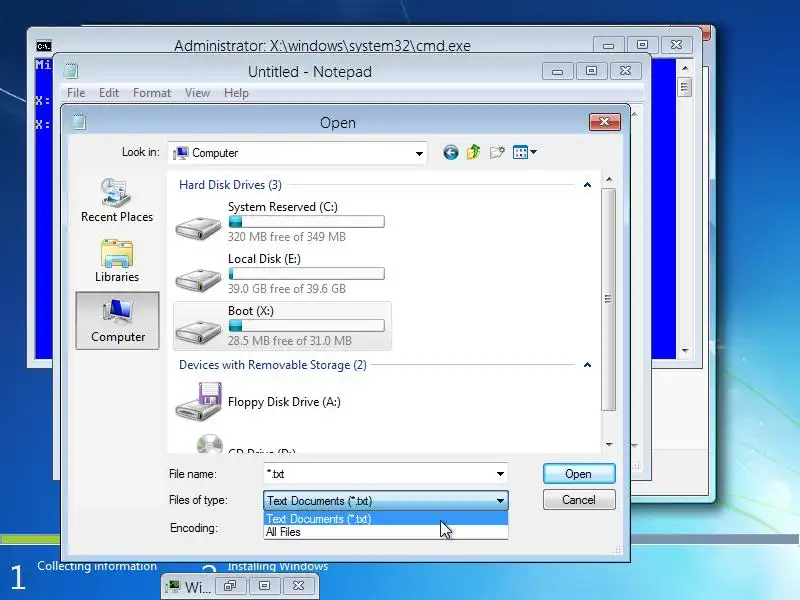Click the cmd.exe icon in title bar
Screen dimensions: 800x600
tap(44, 46)
